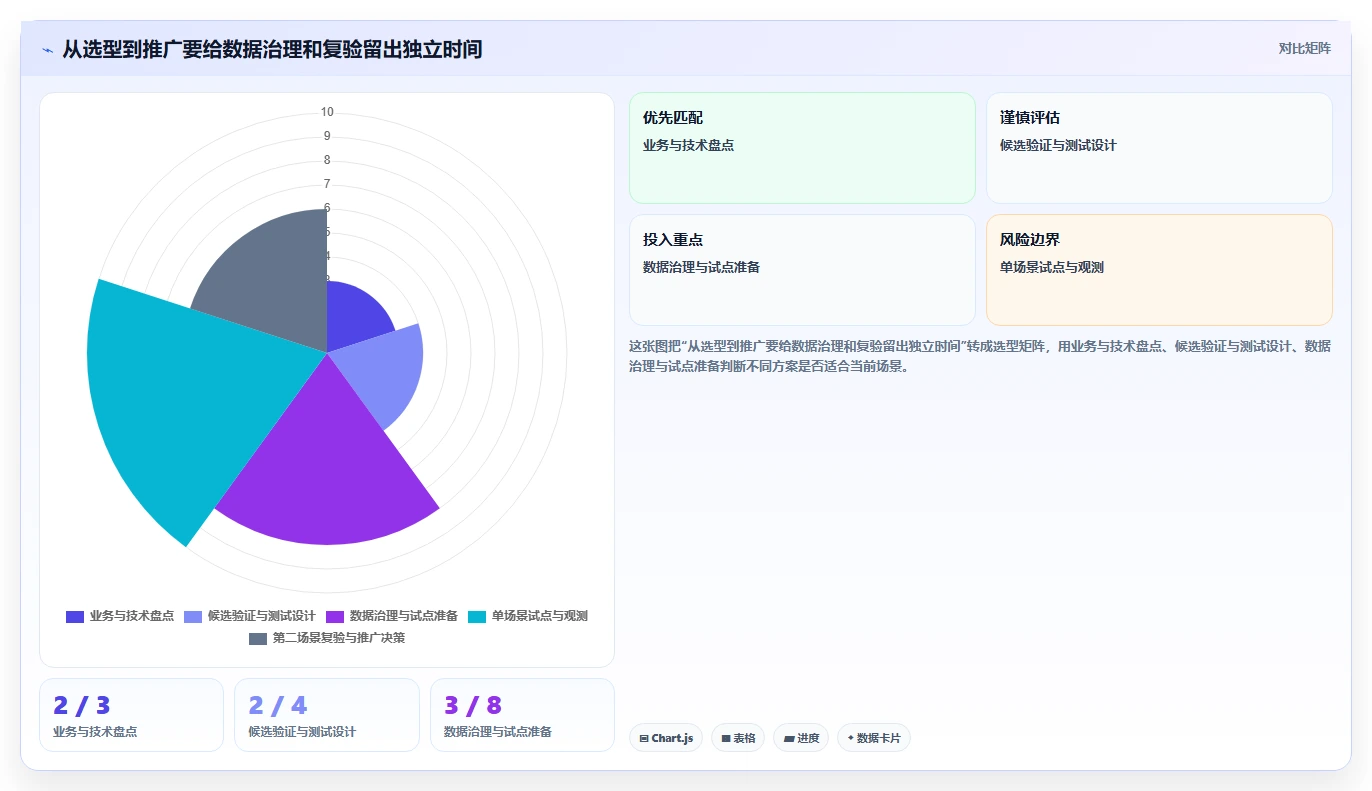Click legend label 业务与技术盘点
The width and height of the screenshot is (1372, 791).
[x=132, y=616]
